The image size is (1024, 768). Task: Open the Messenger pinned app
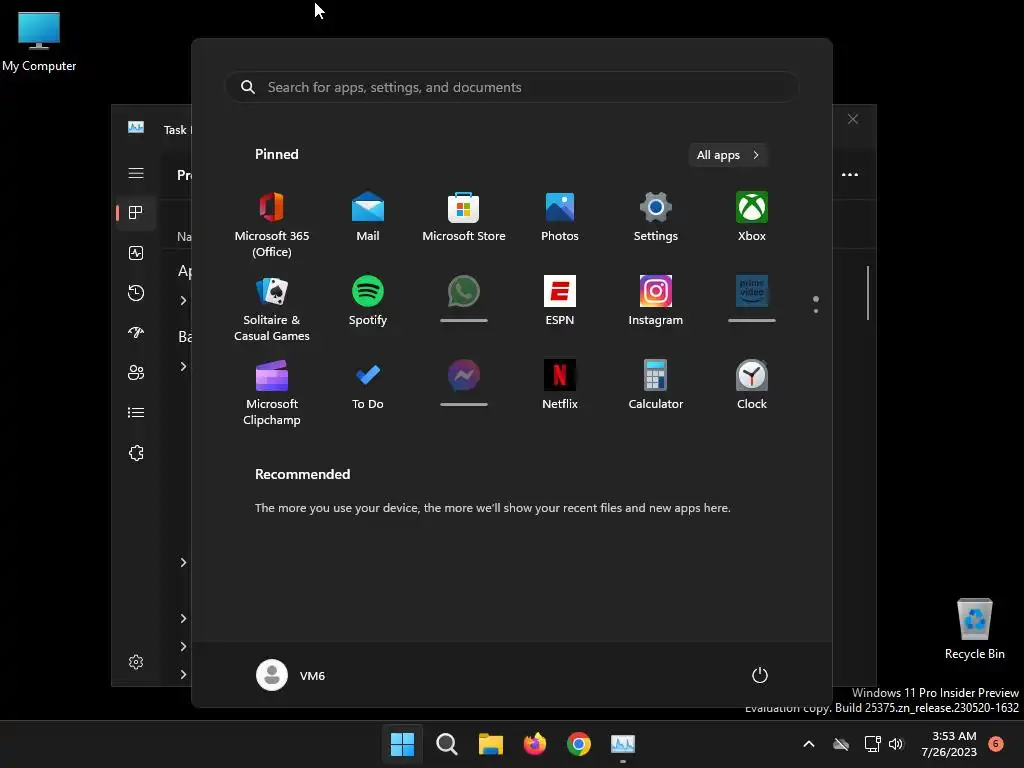coord(464,383)
